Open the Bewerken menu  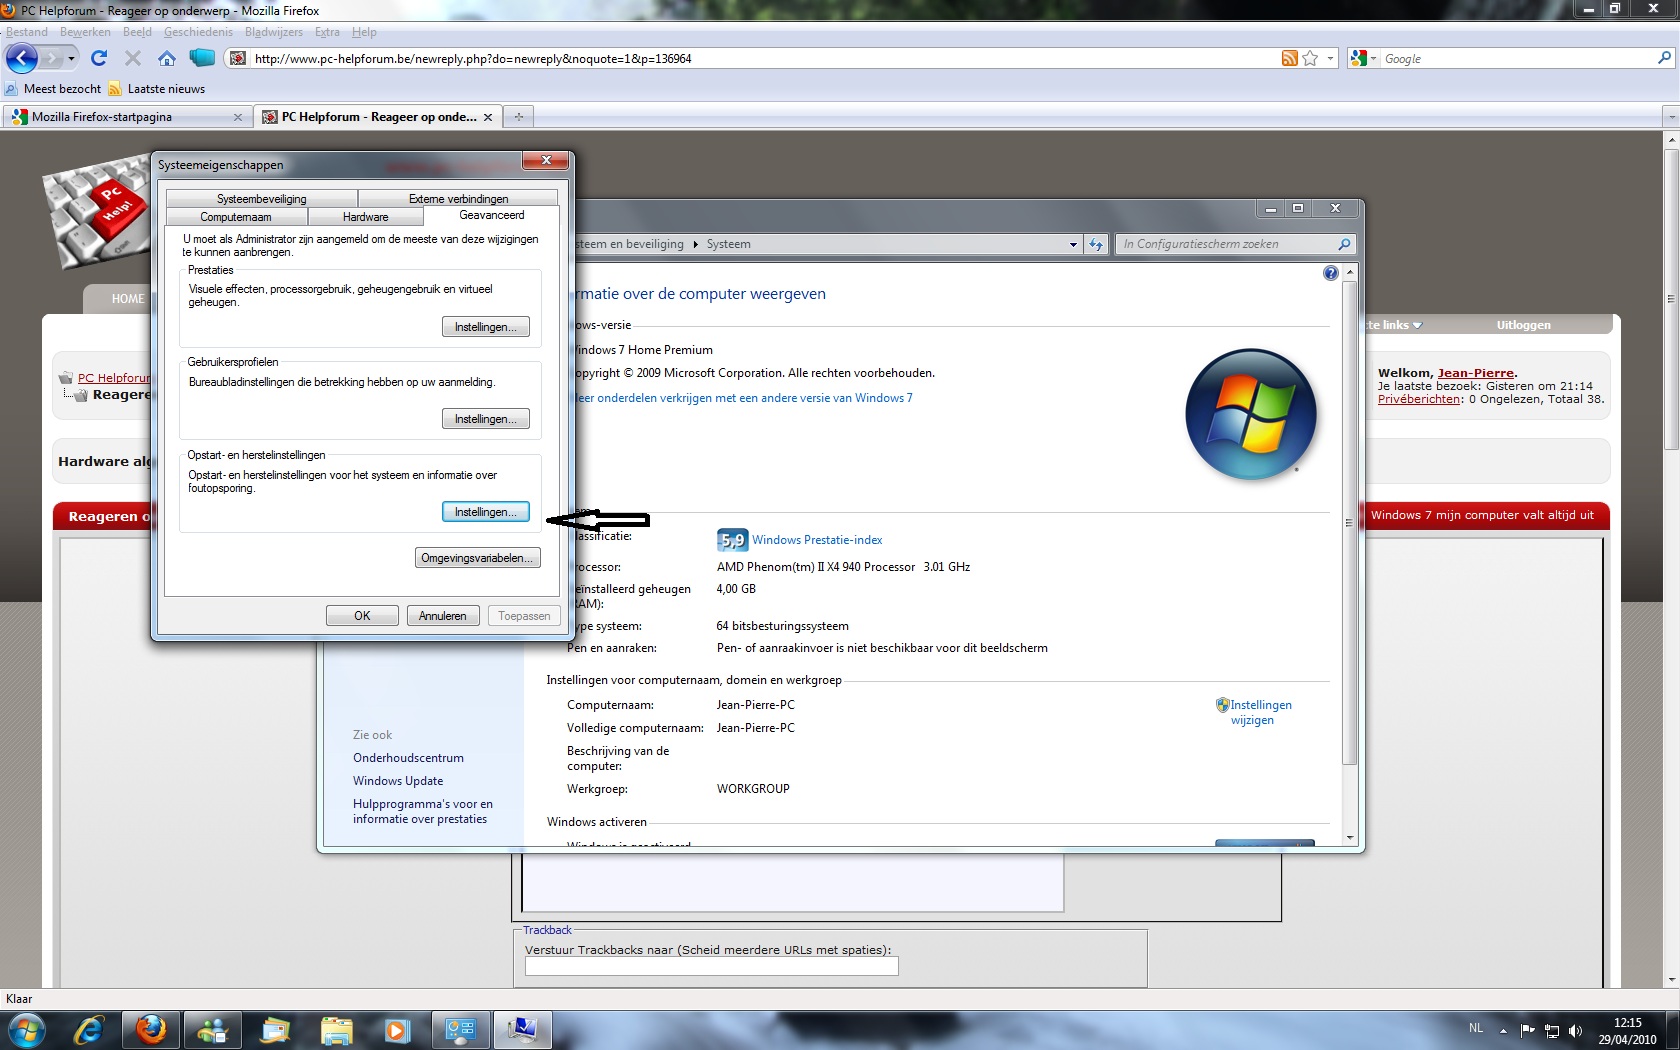tap(85, 32)
